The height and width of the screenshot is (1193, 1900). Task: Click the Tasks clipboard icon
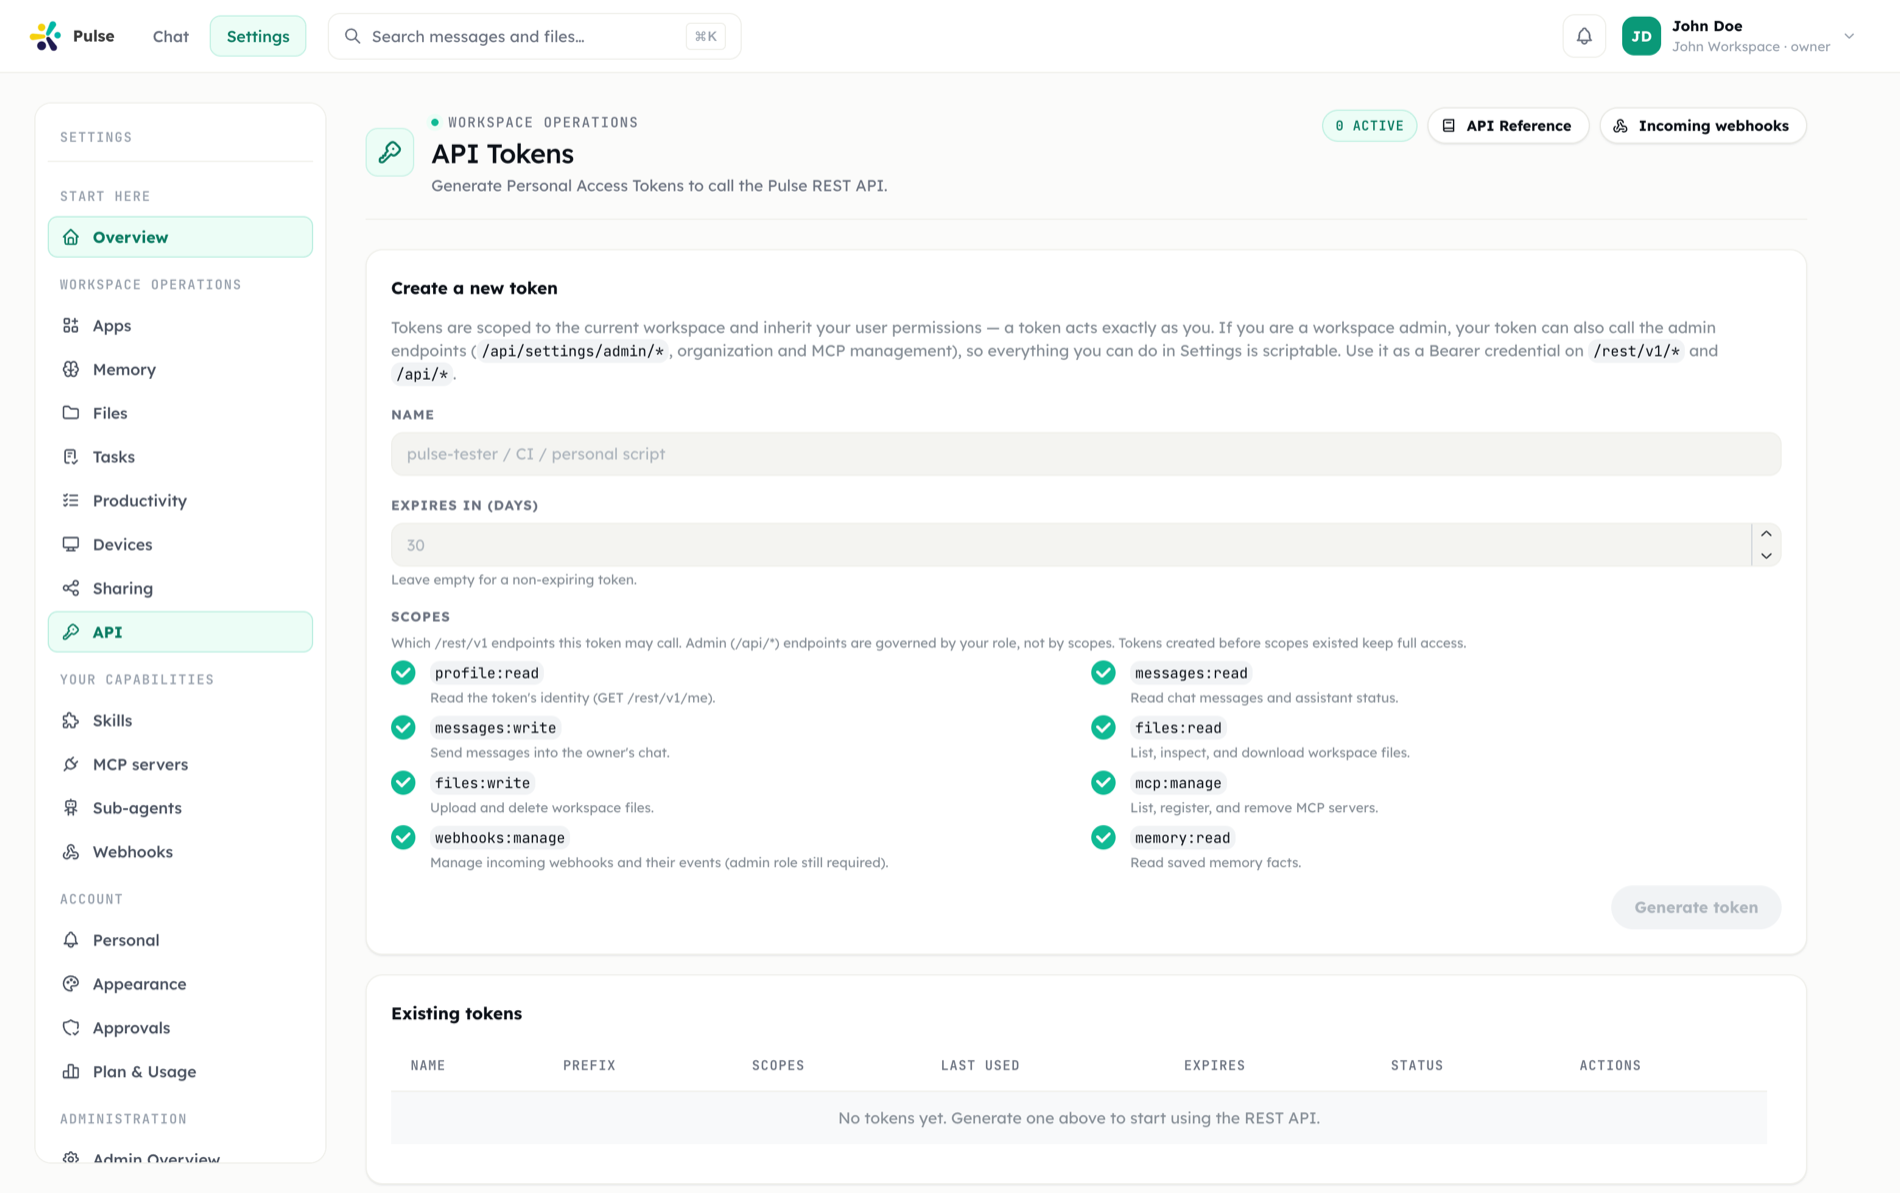pos(71,457)
